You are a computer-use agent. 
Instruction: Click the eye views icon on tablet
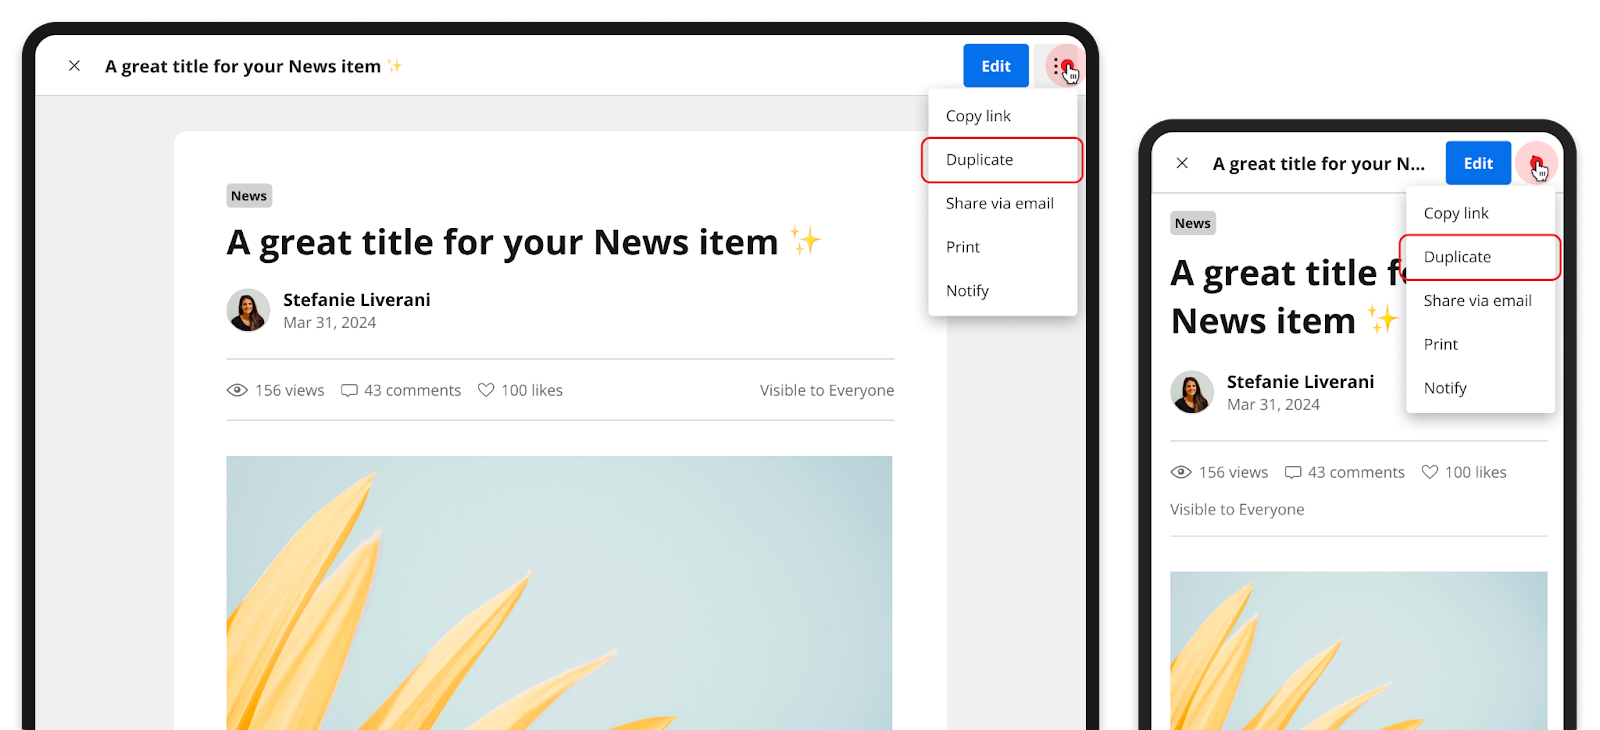(237, 390)
